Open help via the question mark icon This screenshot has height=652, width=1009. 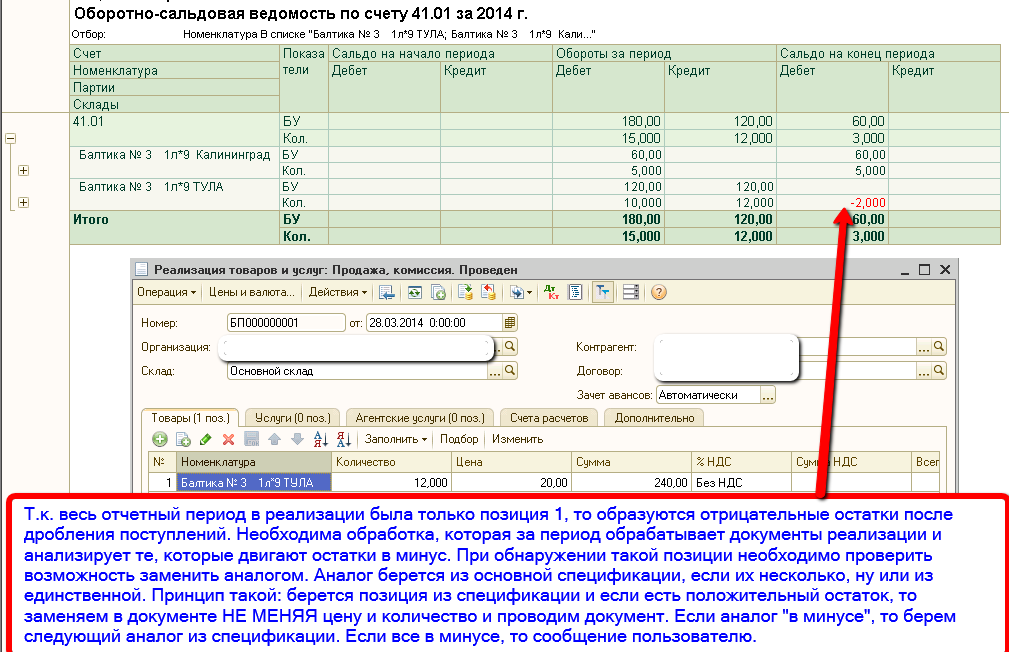[x=659, y=293]
